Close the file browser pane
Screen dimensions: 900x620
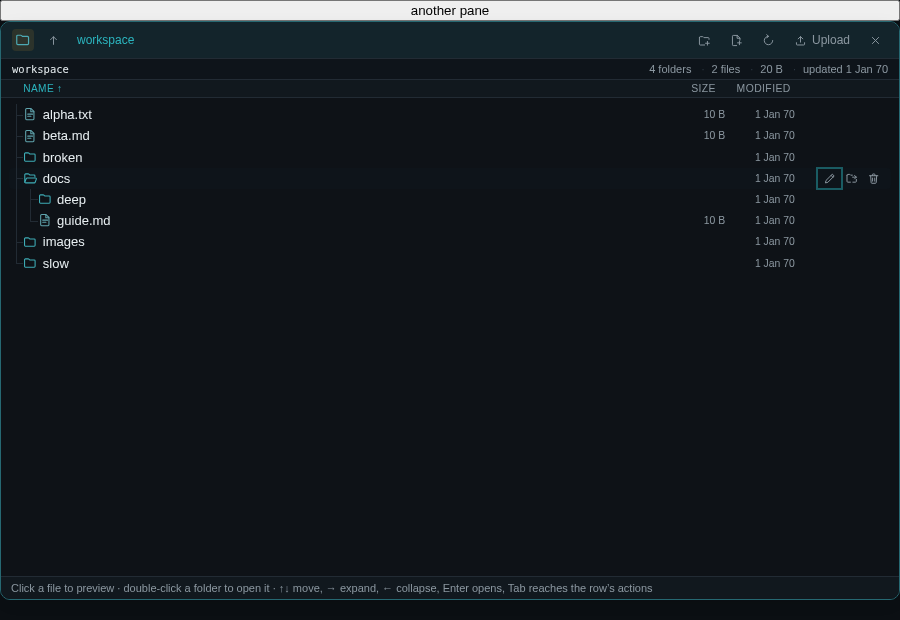(875, 40)
